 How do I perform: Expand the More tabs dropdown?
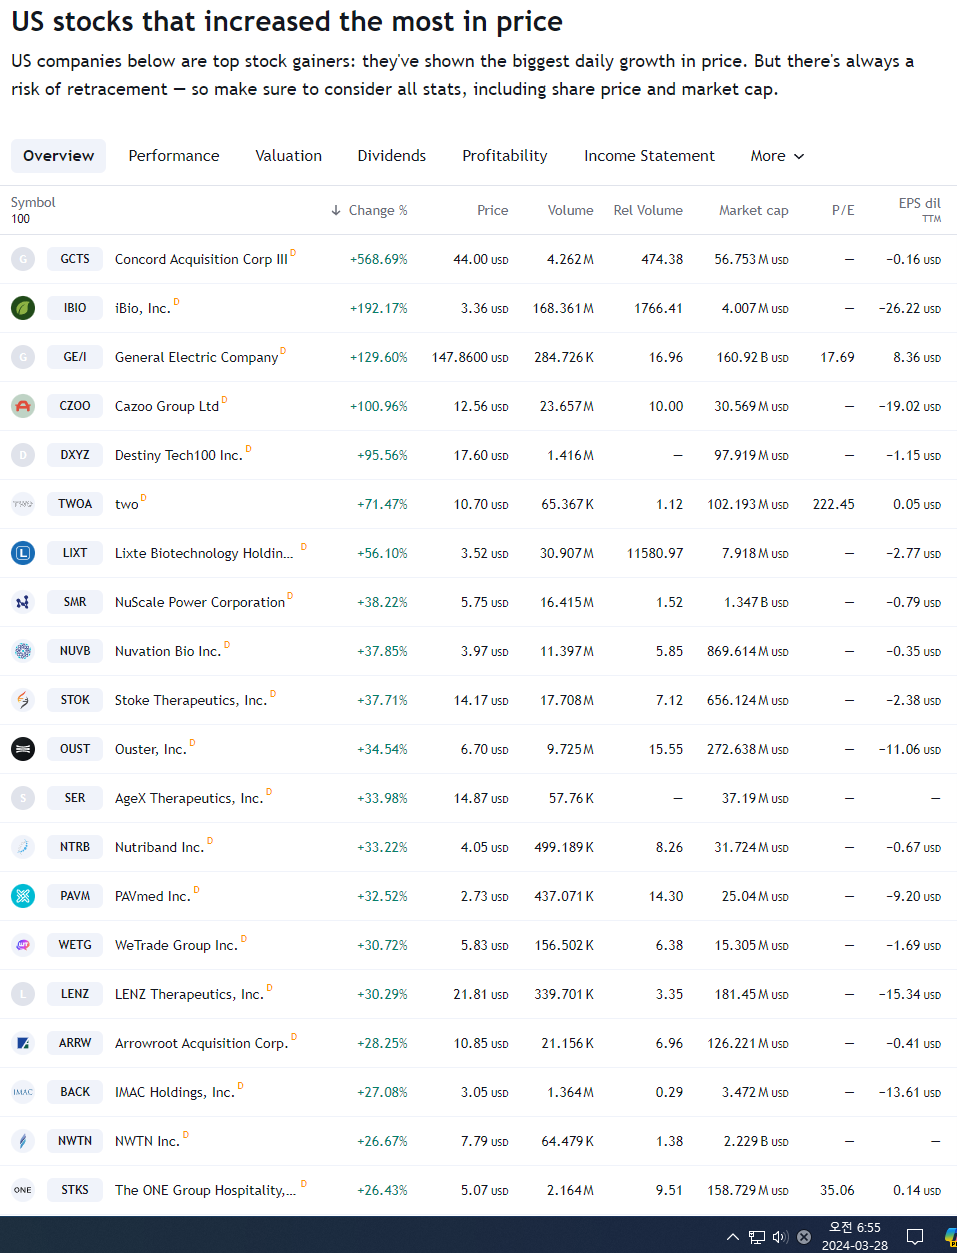point(777,156)
